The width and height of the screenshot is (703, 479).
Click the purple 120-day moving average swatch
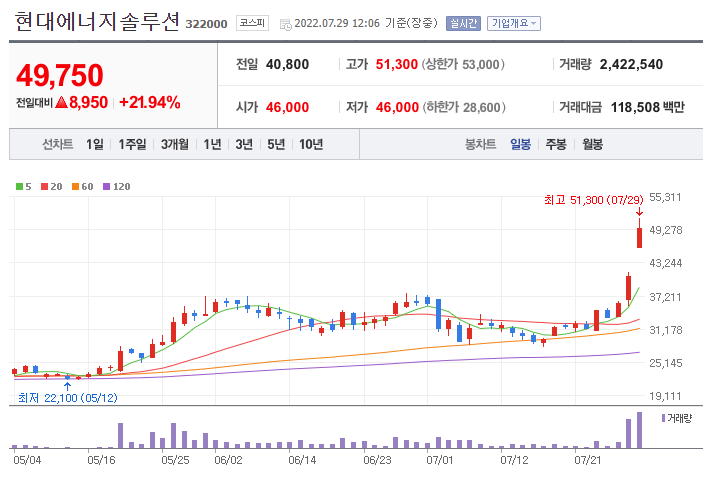107,187
